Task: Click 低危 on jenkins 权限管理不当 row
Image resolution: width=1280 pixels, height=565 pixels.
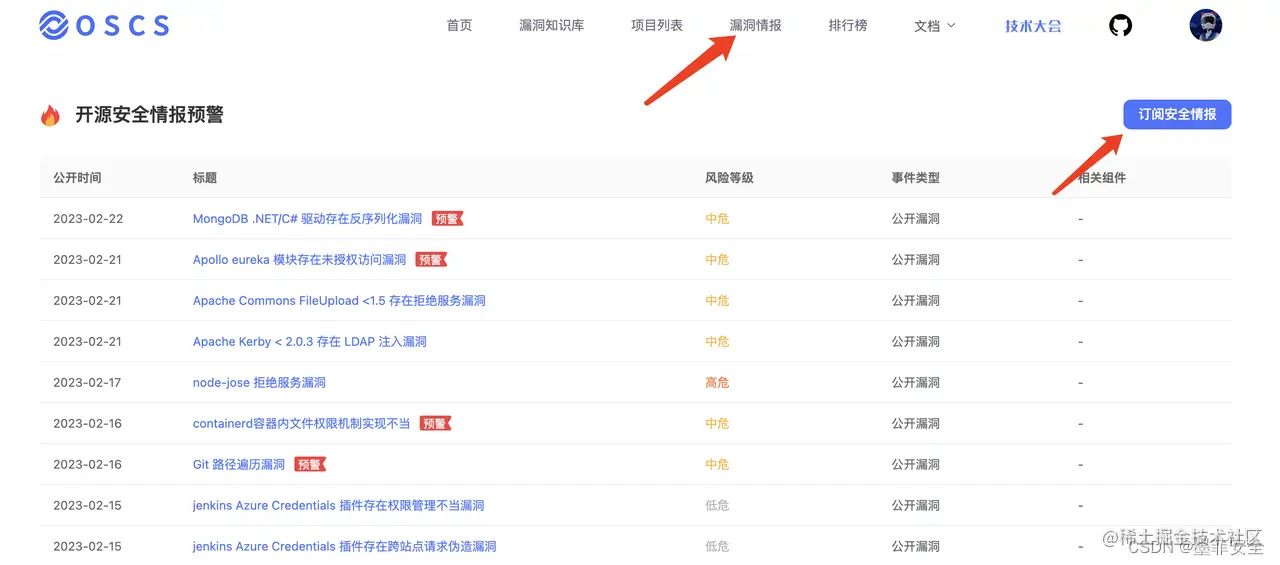Action: 717,505
